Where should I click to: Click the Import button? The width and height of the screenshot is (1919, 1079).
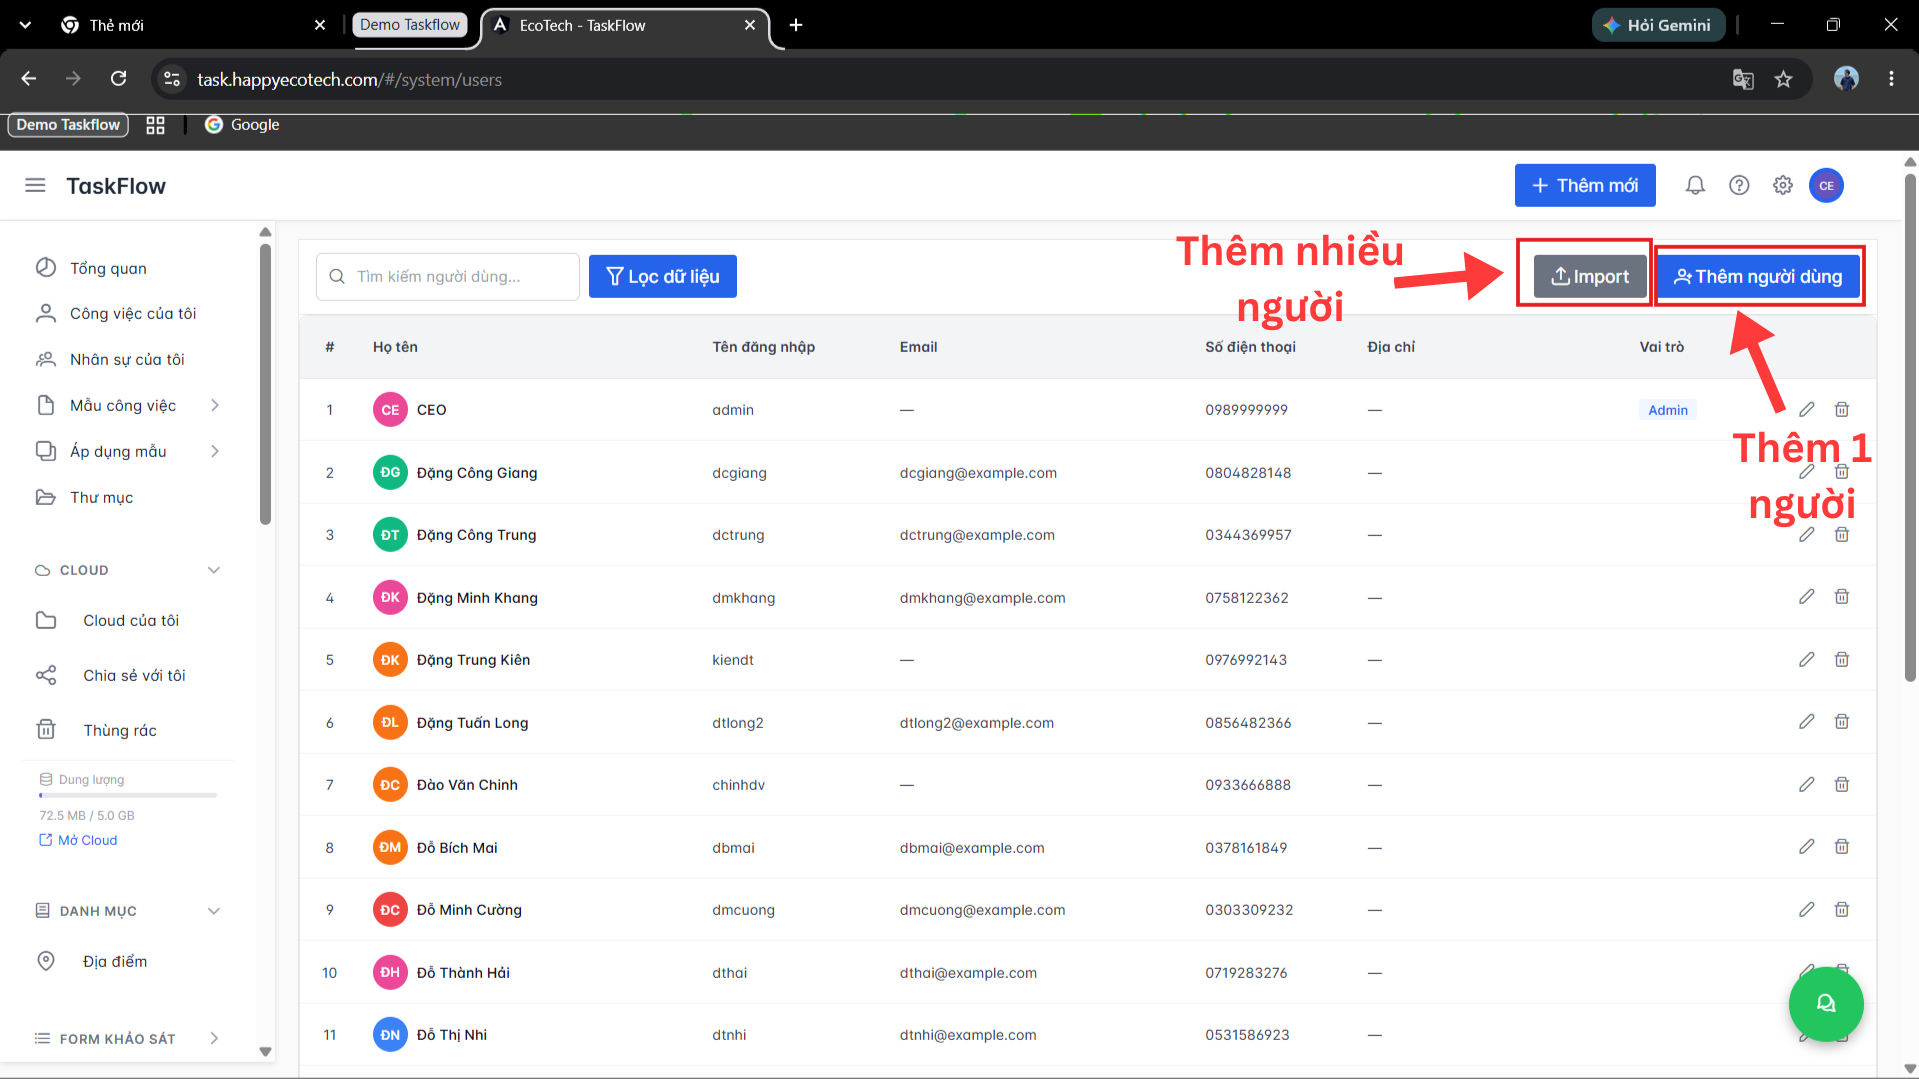tap(1590, 276)
